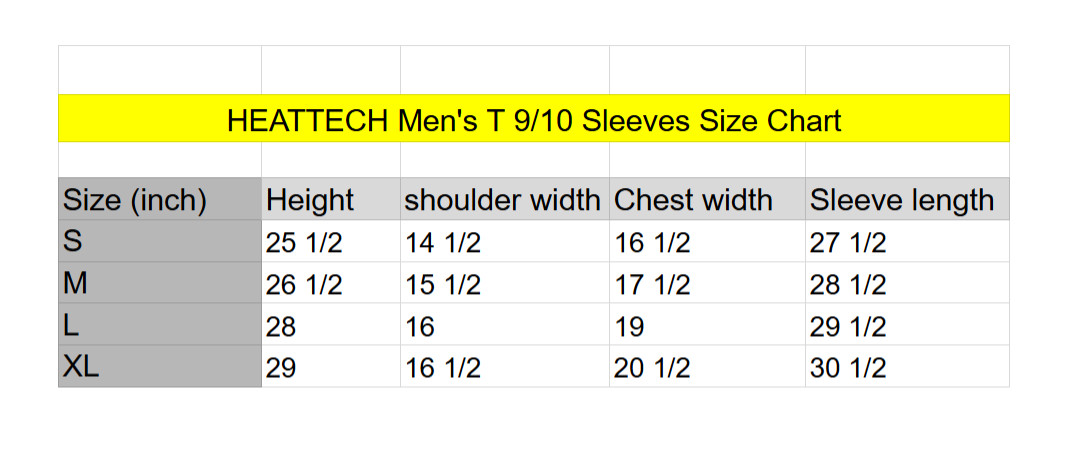This screenshot has height=459, width=1086.
Task: Click the L sleeve length value 29 1/2
Action: pos(906,326)
